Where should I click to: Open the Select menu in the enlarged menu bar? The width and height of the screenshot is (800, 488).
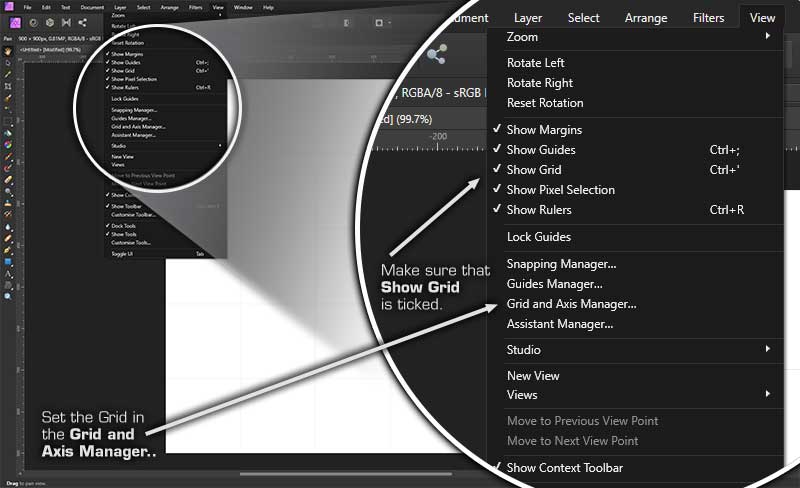tap(583, 18)
